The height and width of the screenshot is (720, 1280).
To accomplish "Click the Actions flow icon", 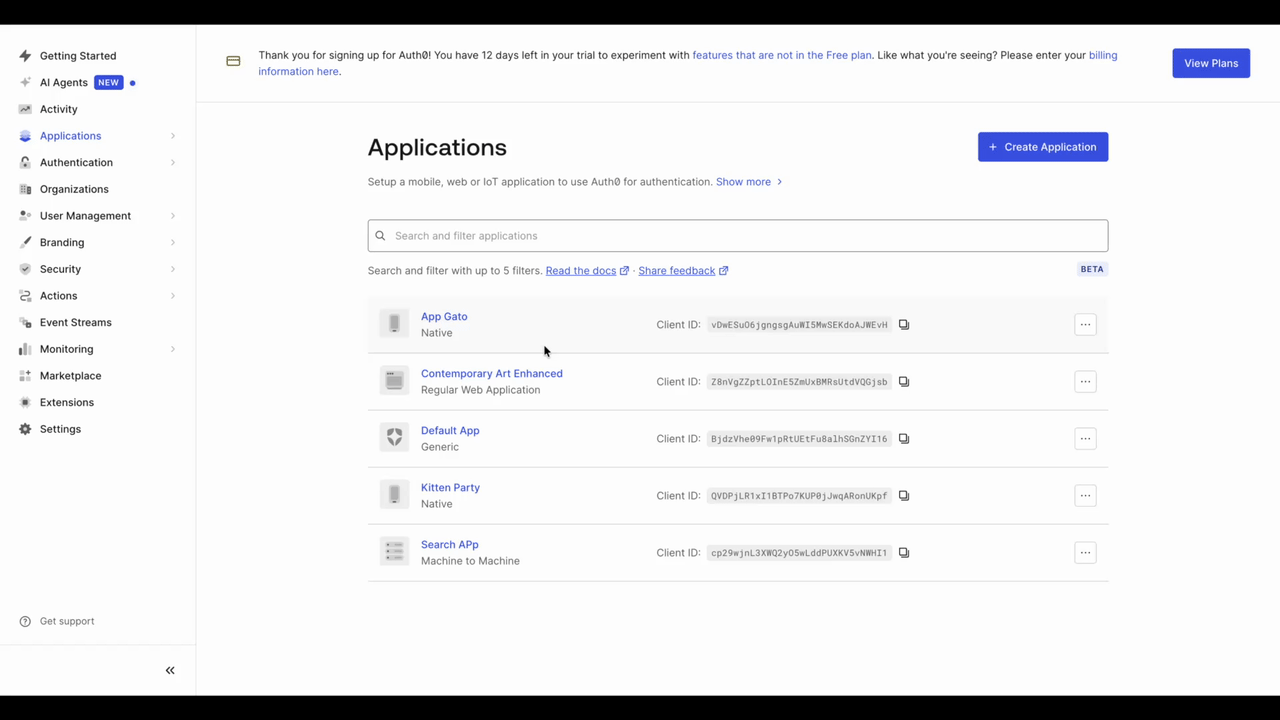I will click(25, 296).
